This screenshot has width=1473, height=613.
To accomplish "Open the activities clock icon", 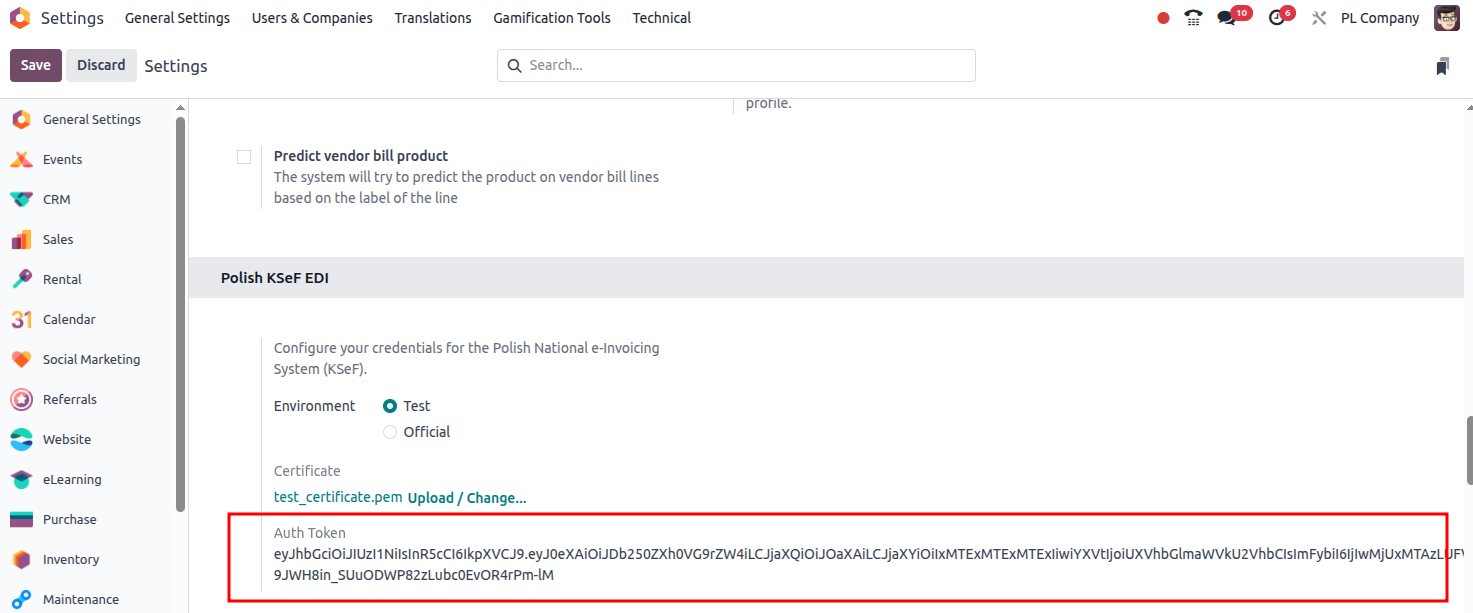I will coord(1276,18).
